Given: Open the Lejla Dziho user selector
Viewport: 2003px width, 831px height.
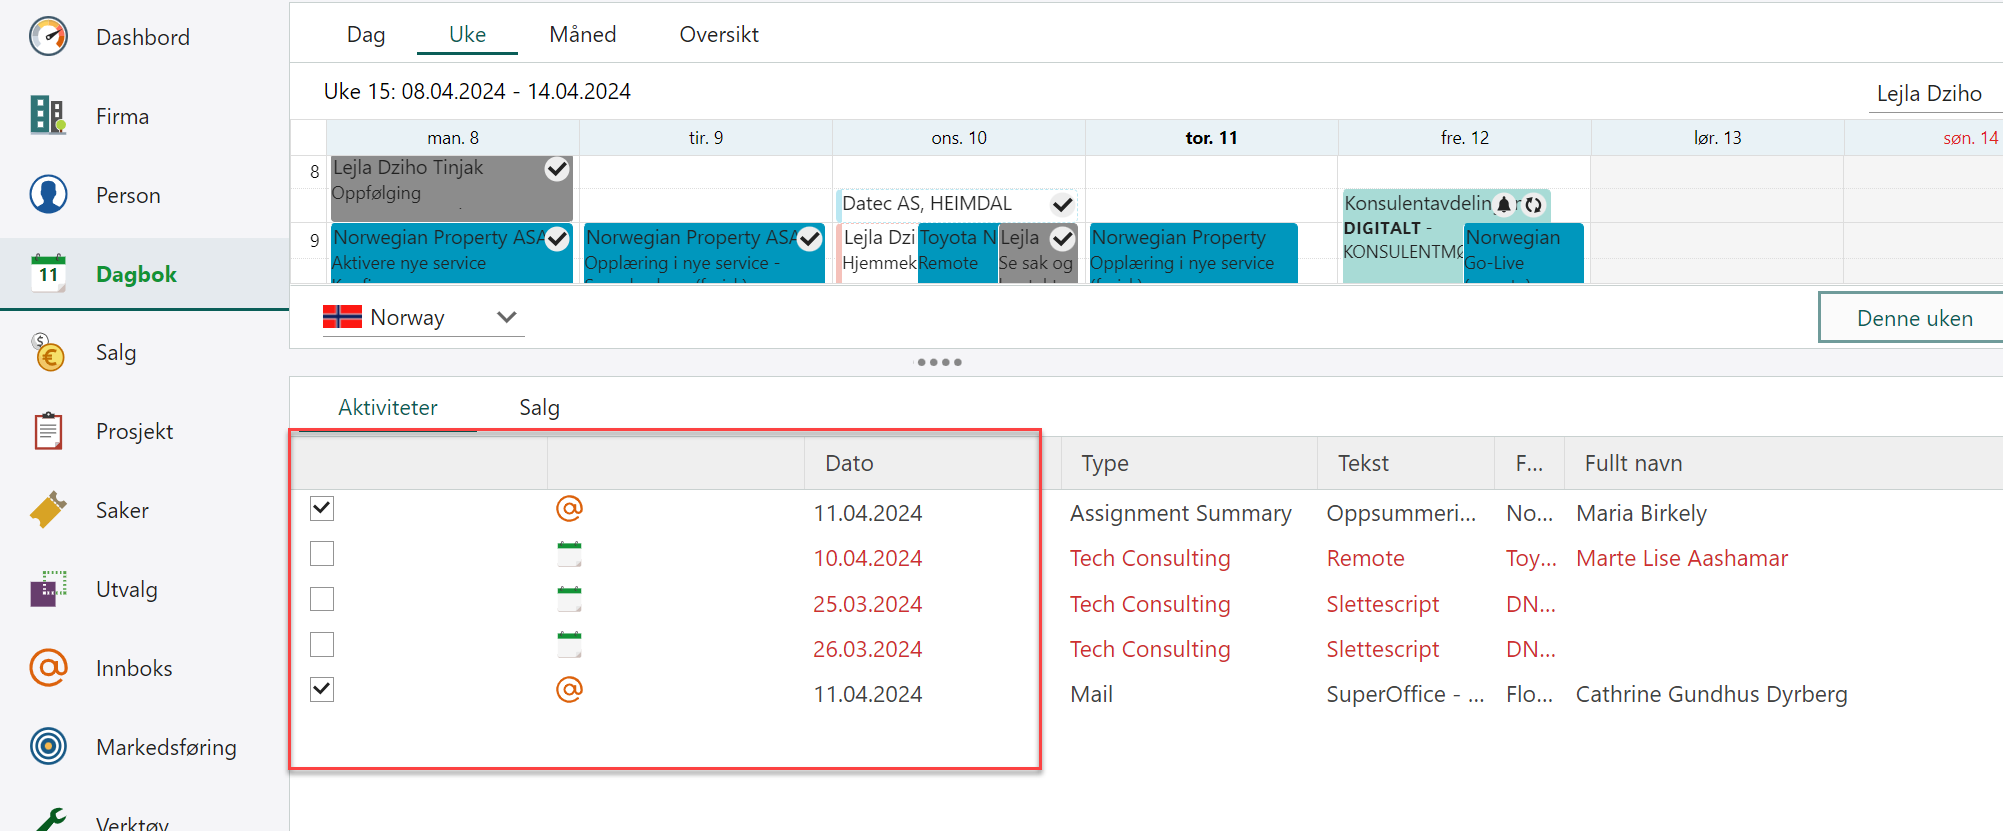Looking at the screenshot, I should click(1928, 94).
